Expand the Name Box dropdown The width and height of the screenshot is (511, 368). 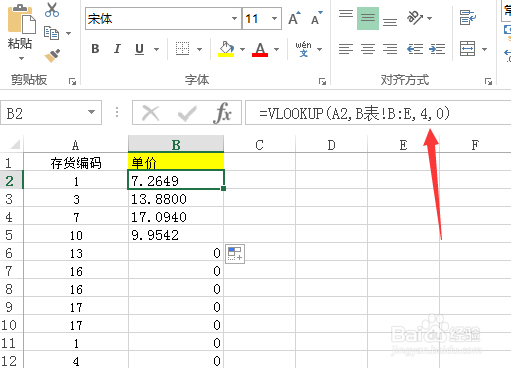coord(92,113)
